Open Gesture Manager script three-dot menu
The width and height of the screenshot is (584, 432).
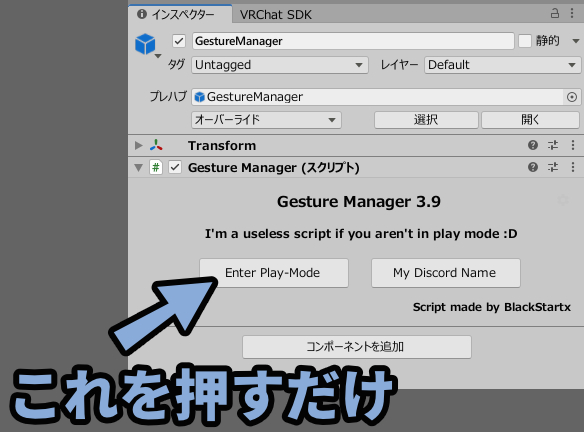pos(573,167)
